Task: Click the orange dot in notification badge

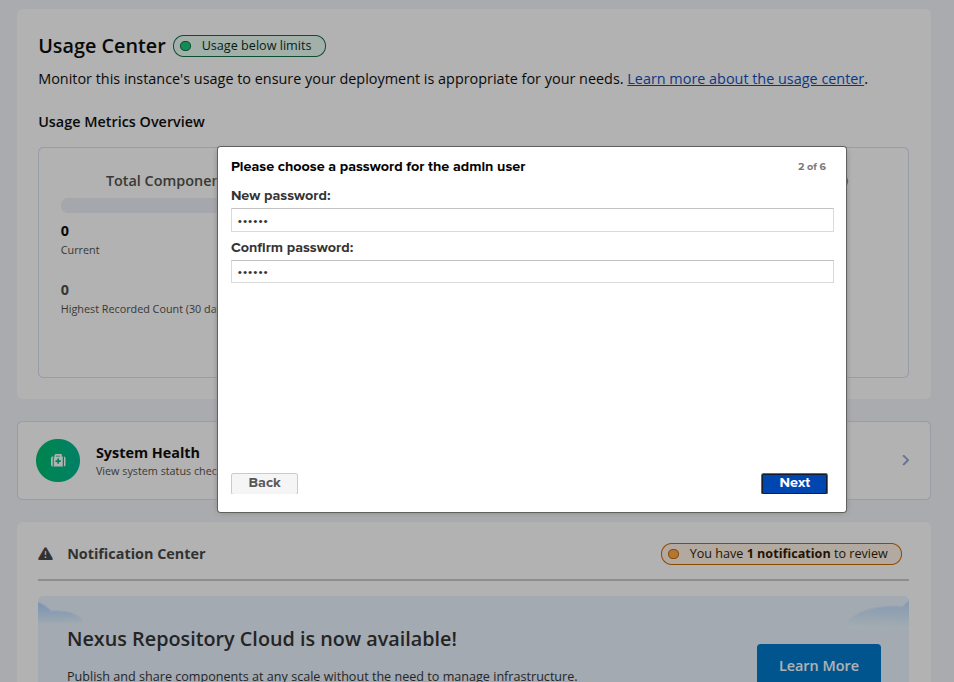Action: [x=673, y=554]
